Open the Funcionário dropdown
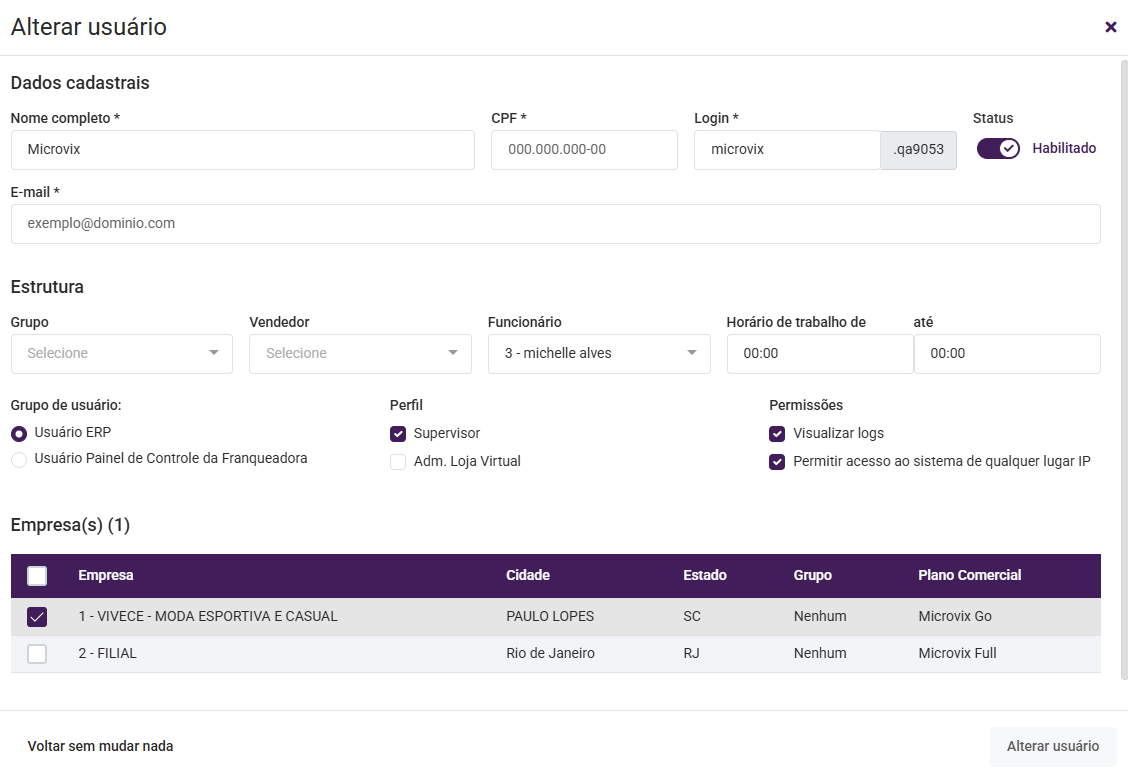Image resolution: width=1128 pixels, height=781 pixels. 598,354
